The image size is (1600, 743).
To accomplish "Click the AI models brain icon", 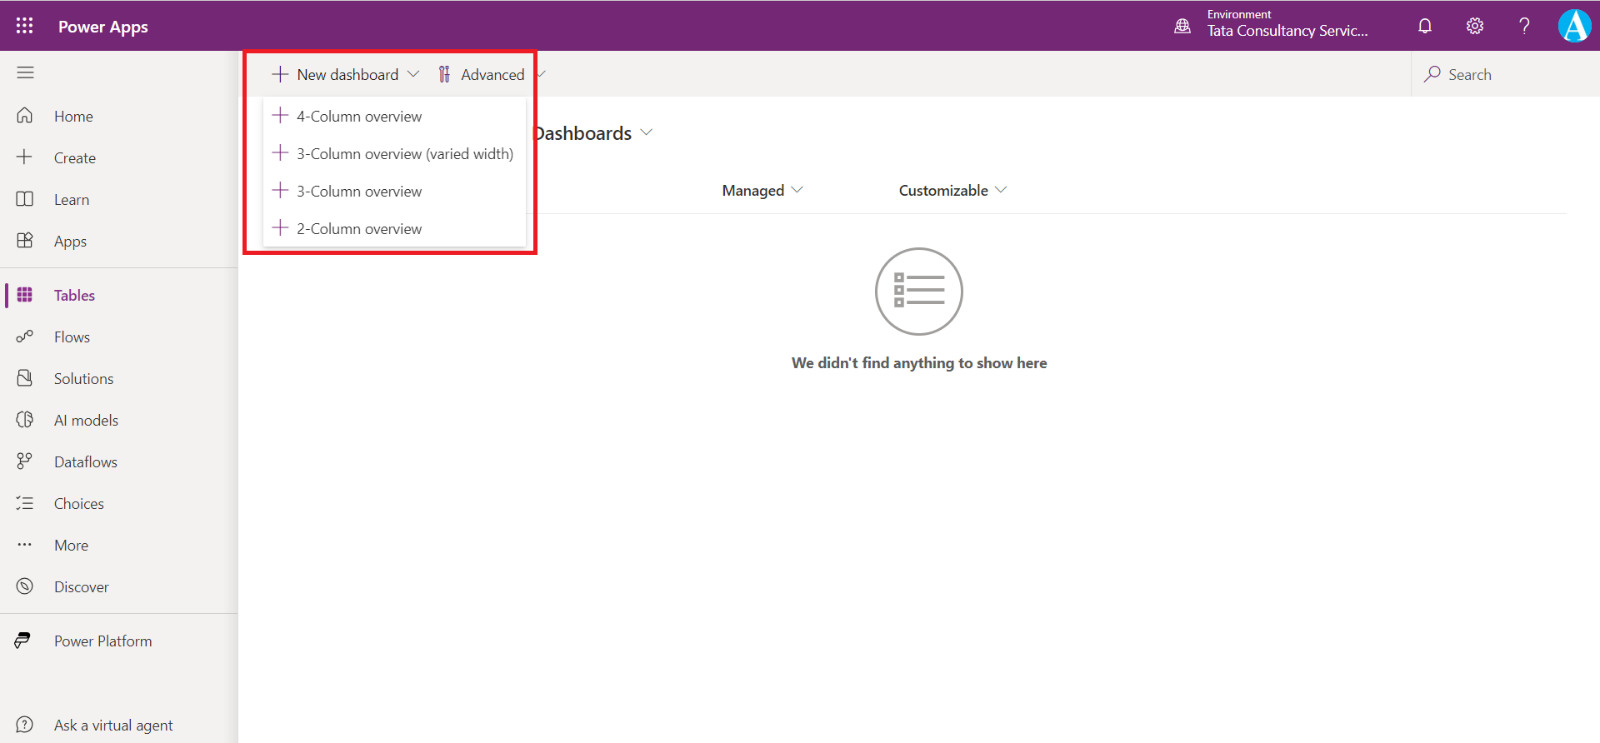I will coord(25,420).
